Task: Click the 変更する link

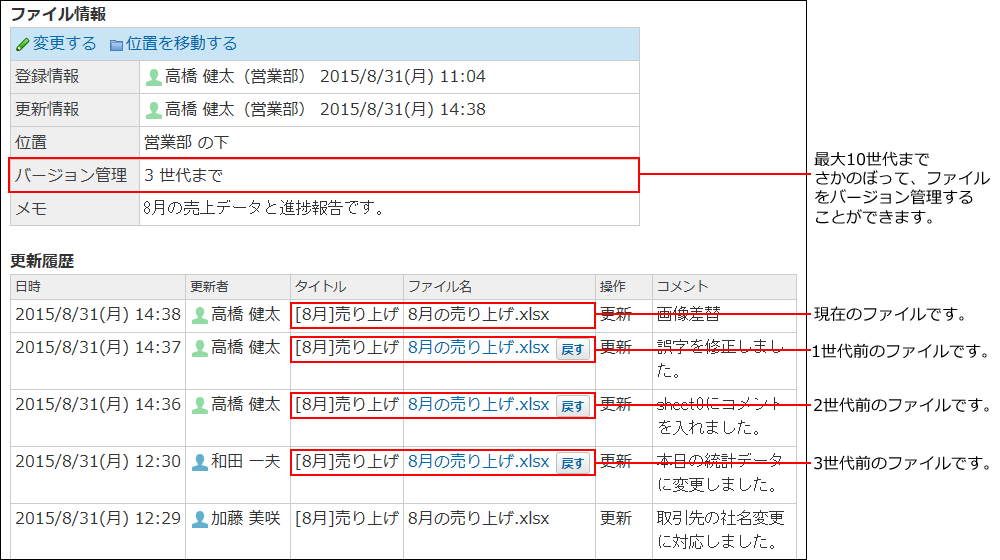Action: pyautogui.click(x=64, y=43)
